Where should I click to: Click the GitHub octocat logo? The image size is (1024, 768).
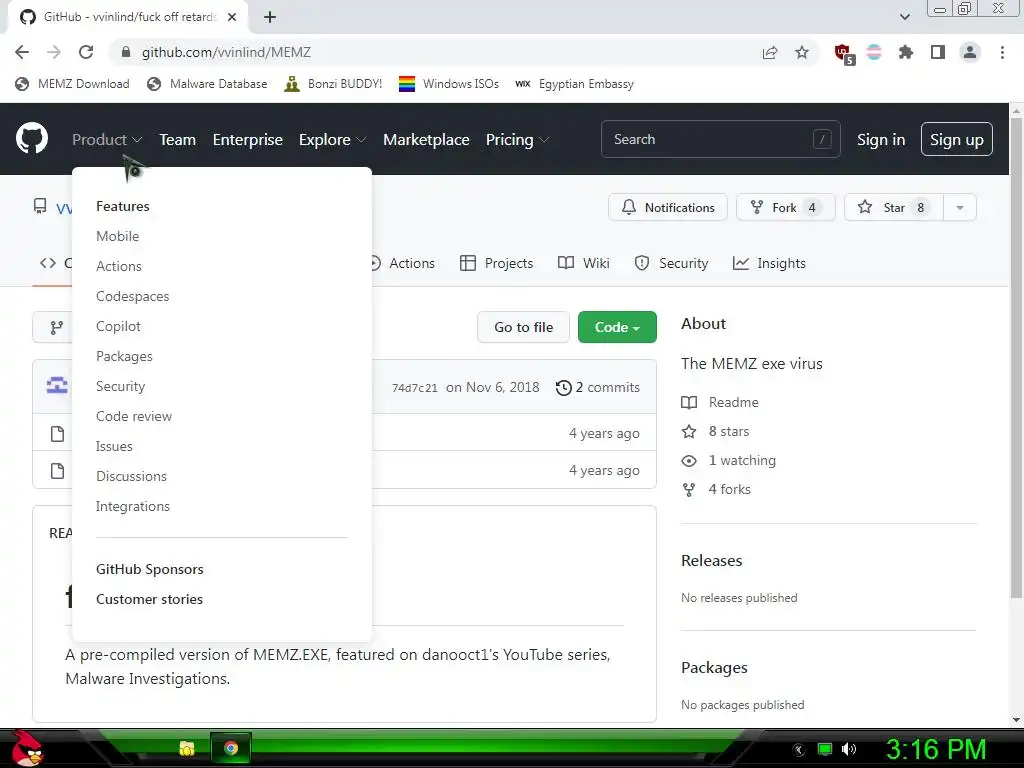click(x=32, y=138)
